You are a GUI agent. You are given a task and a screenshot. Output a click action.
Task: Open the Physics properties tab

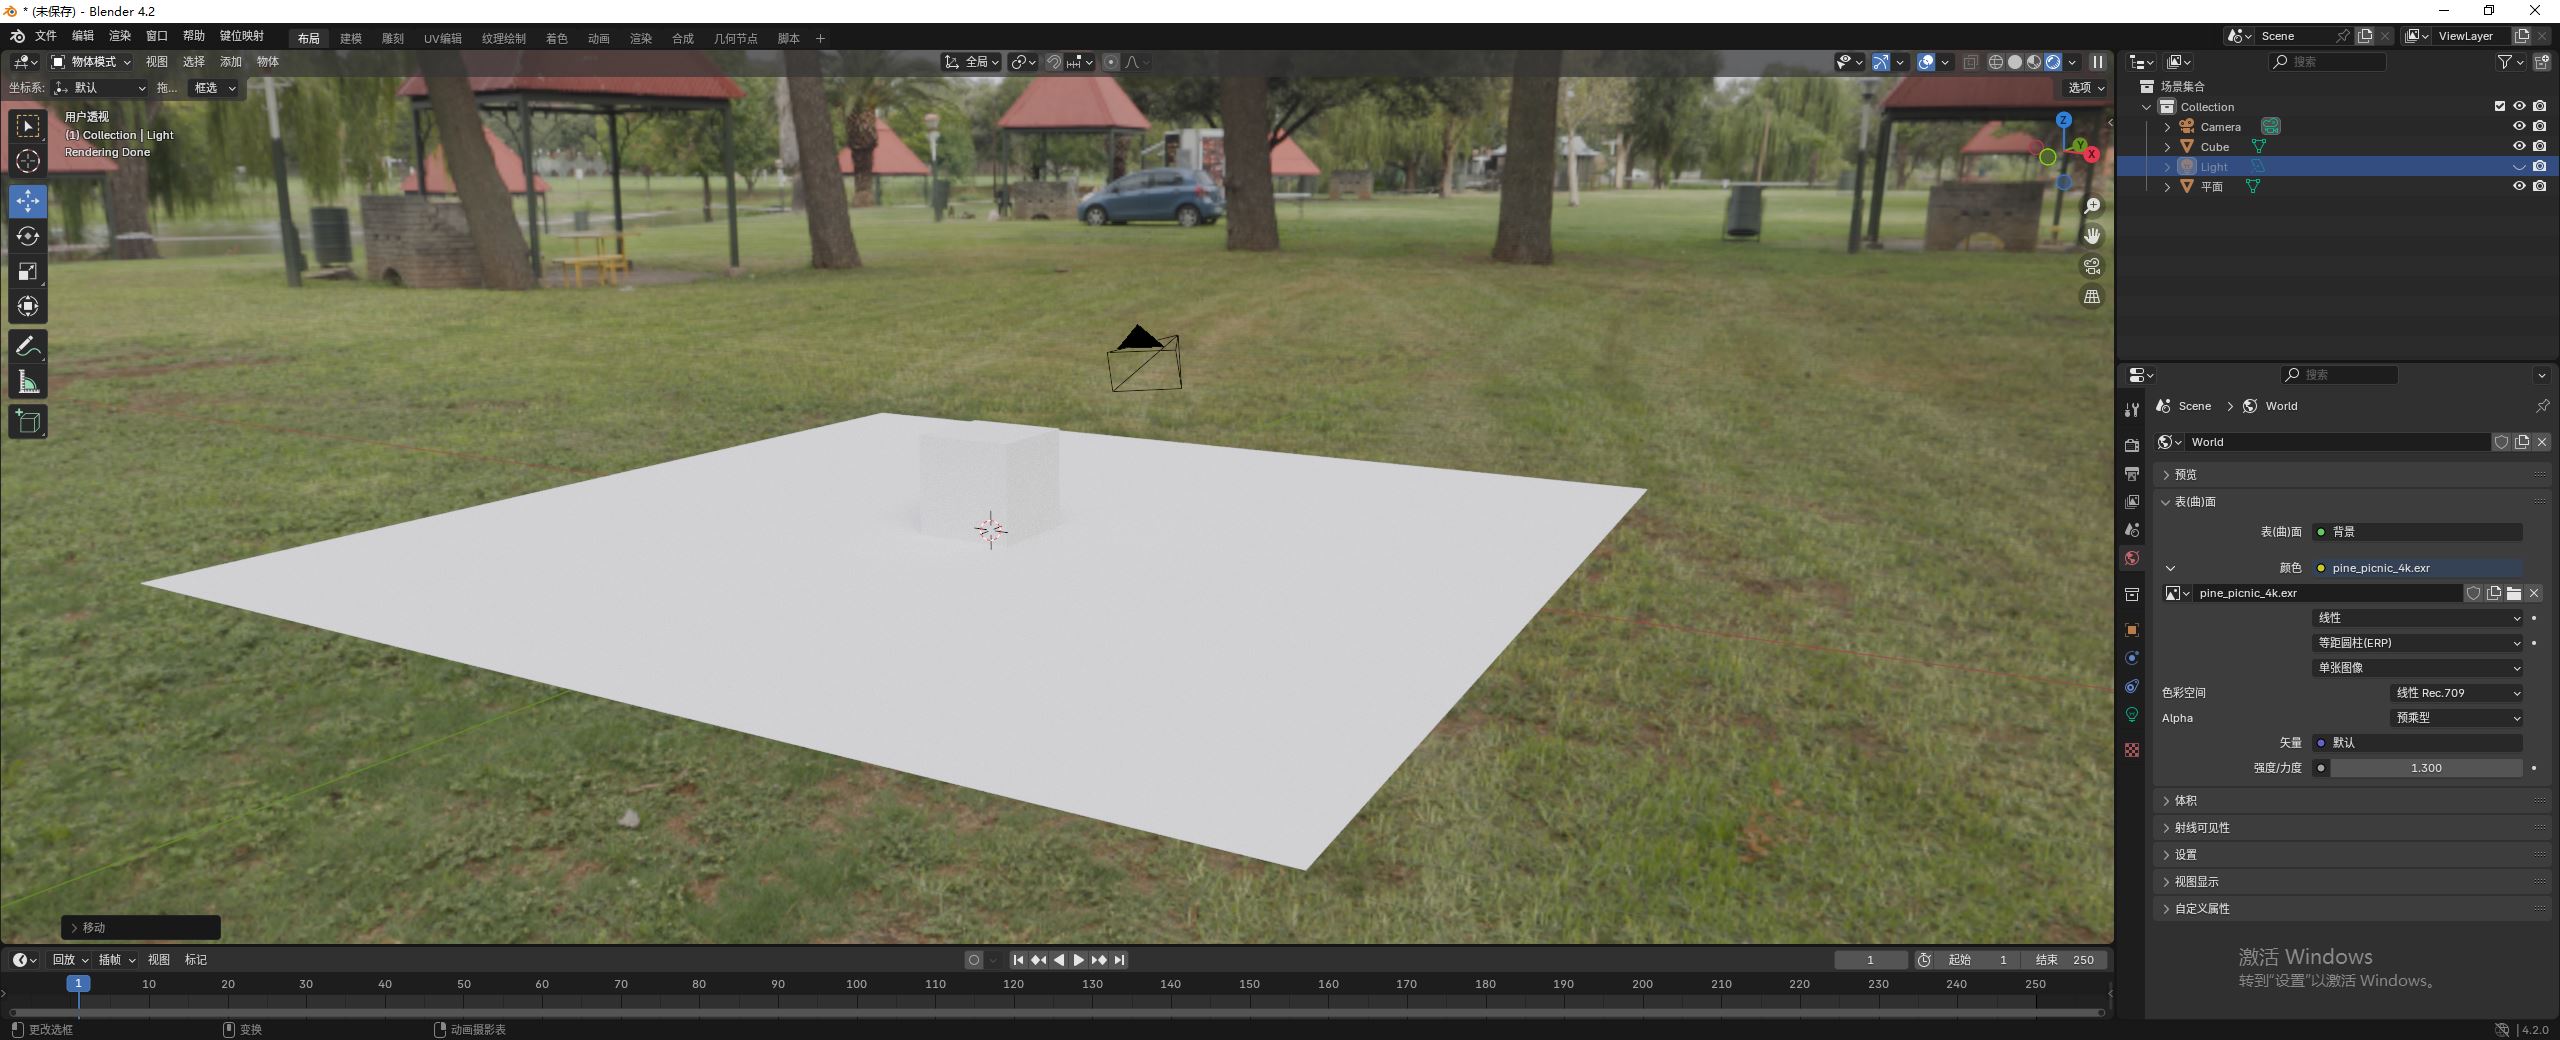coord(2132,658)
